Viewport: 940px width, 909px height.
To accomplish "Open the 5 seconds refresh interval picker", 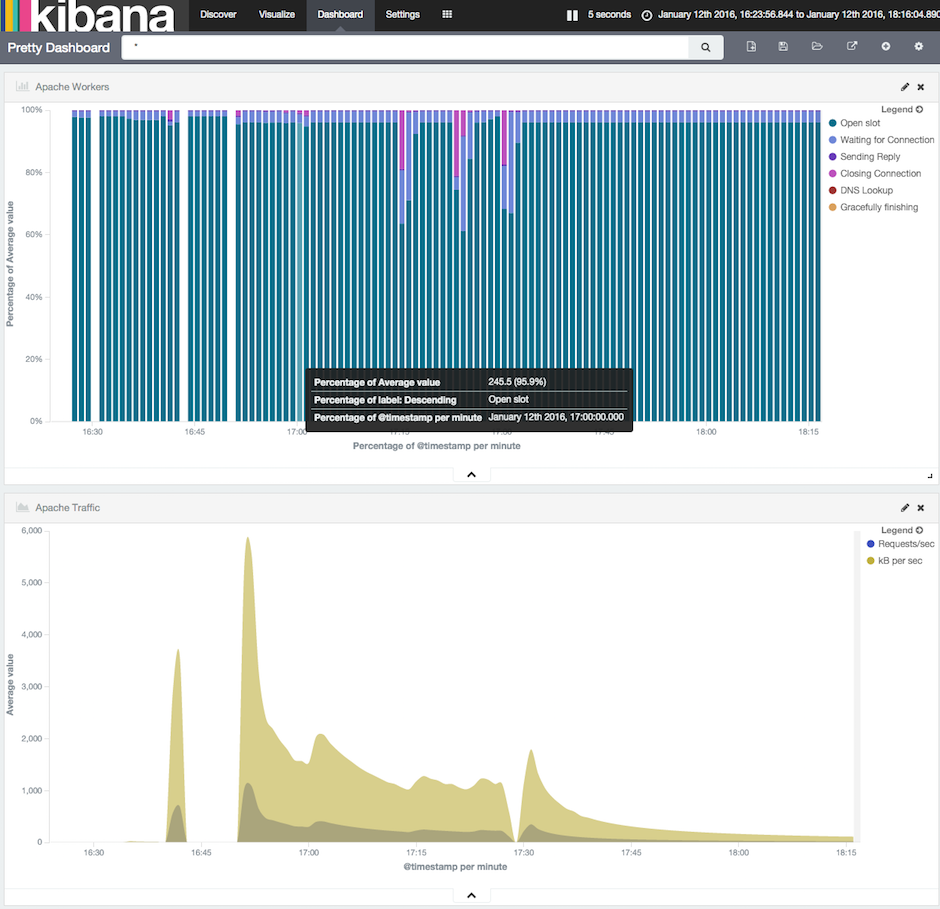I will click(x=608, y=15).
